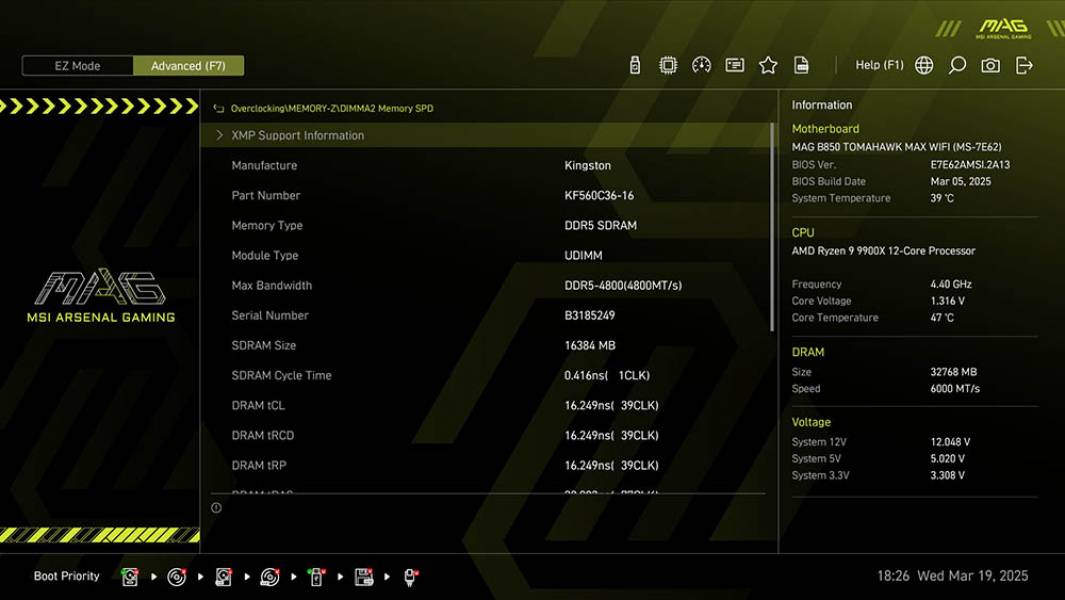Click the profile file icon in toolbar
The width and height of the screenshot is (1065, 600).
pyautogui.click(x=801, y=65)
